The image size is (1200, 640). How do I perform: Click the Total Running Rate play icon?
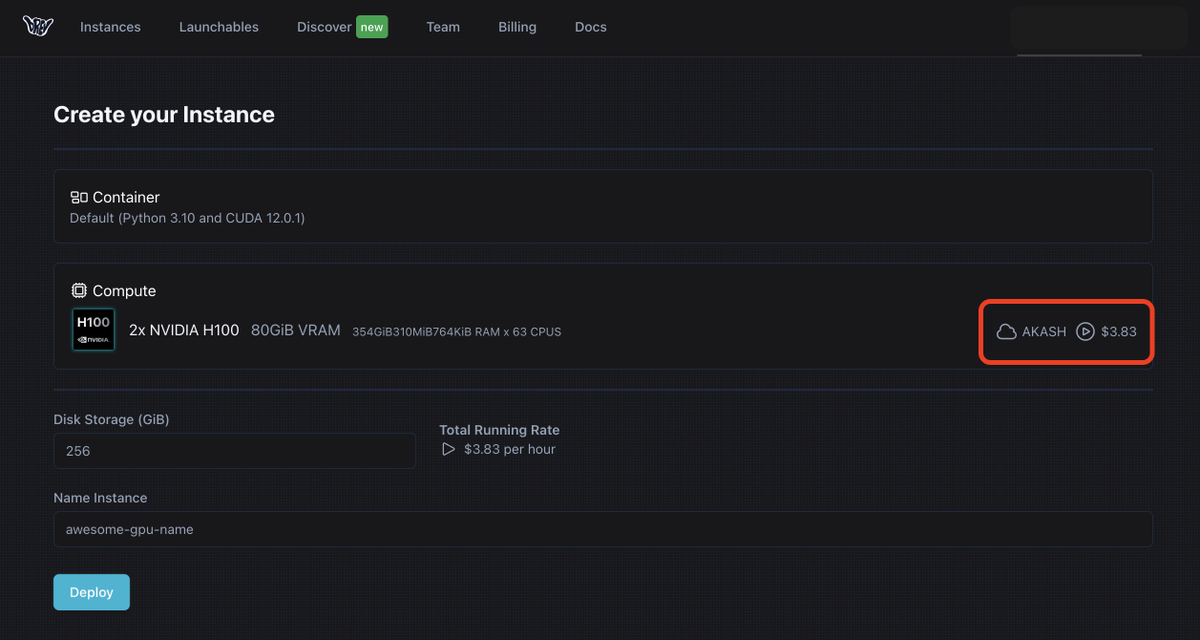point(448,449)
